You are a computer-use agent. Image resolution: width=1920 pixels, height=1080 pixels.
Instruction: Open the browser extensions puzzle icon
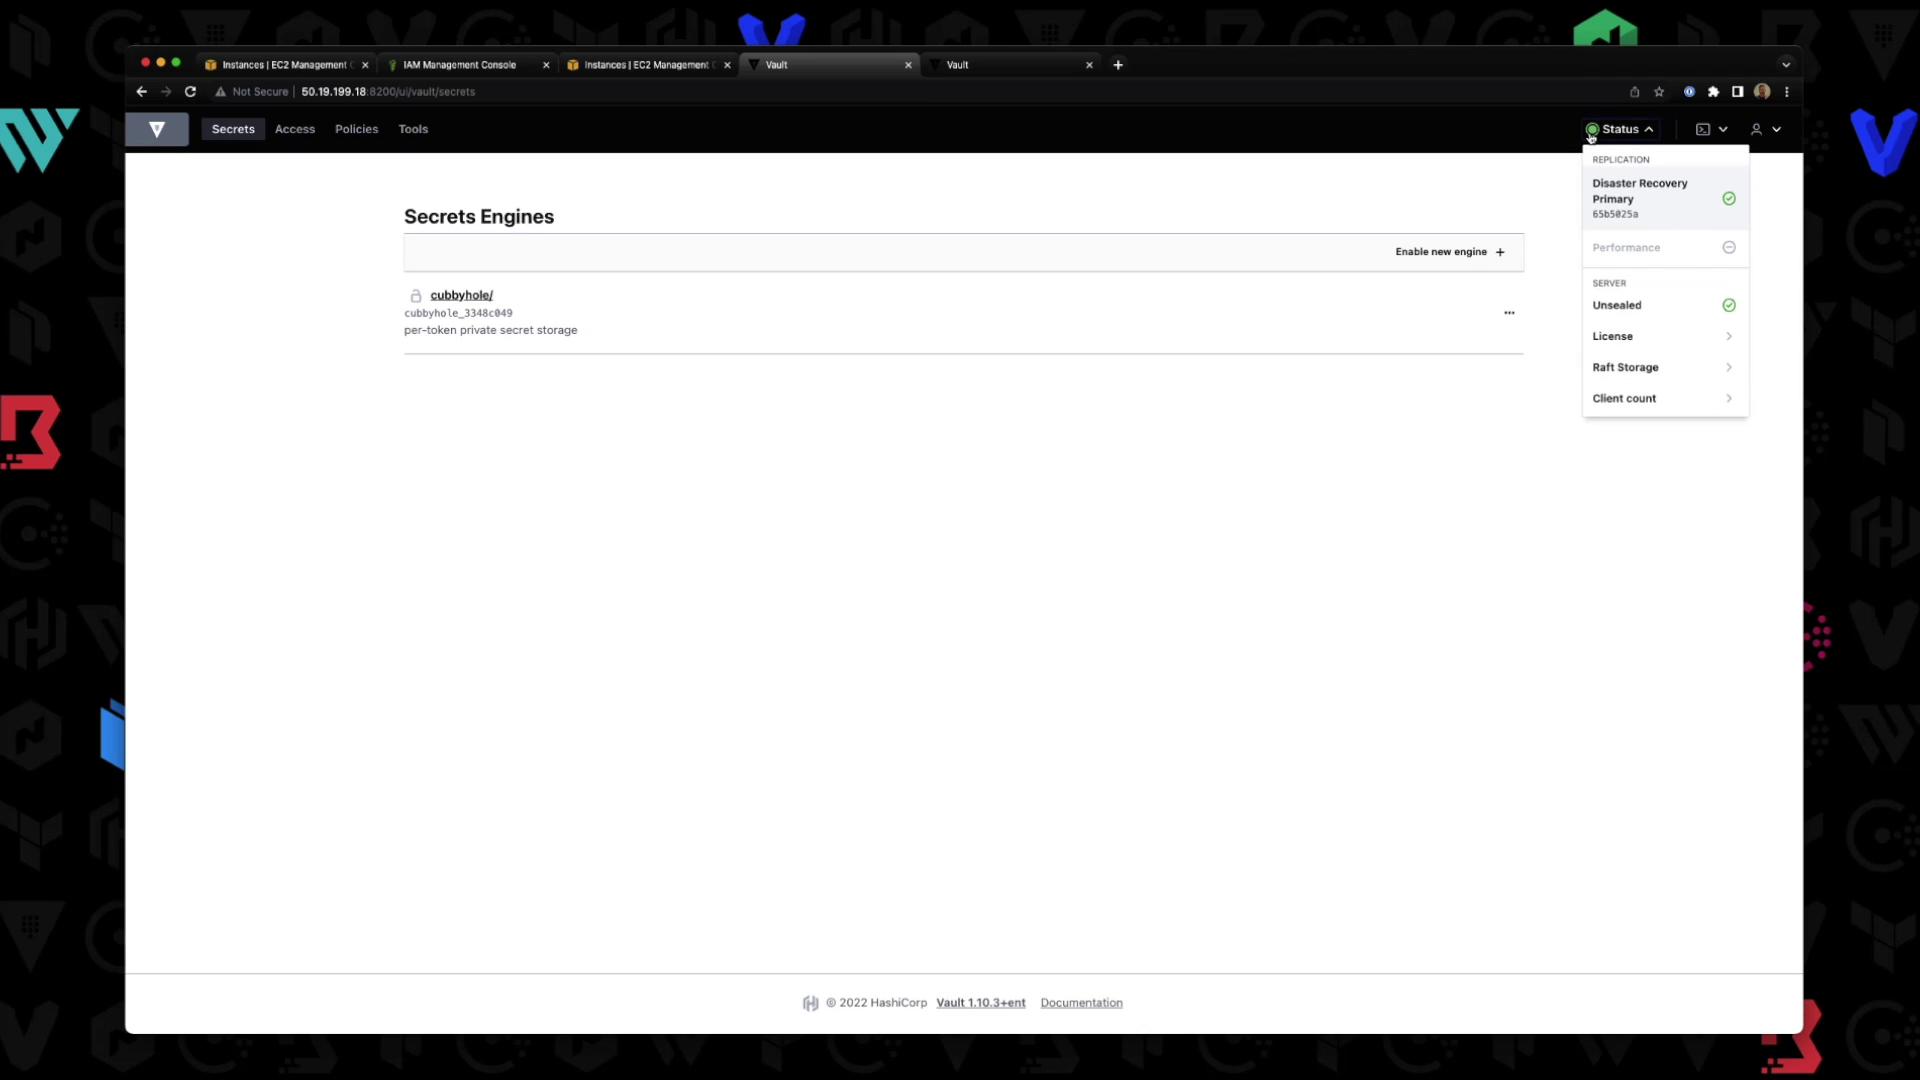point(1713,91)
